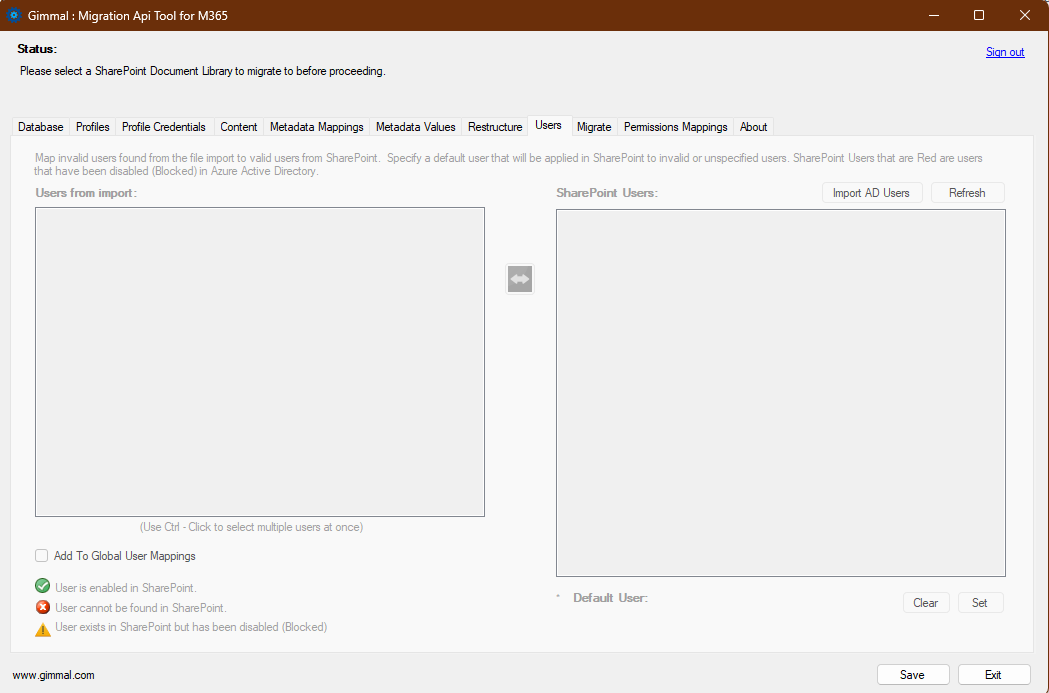Open the Permissions Mappings tab

[x=675, y=126]
